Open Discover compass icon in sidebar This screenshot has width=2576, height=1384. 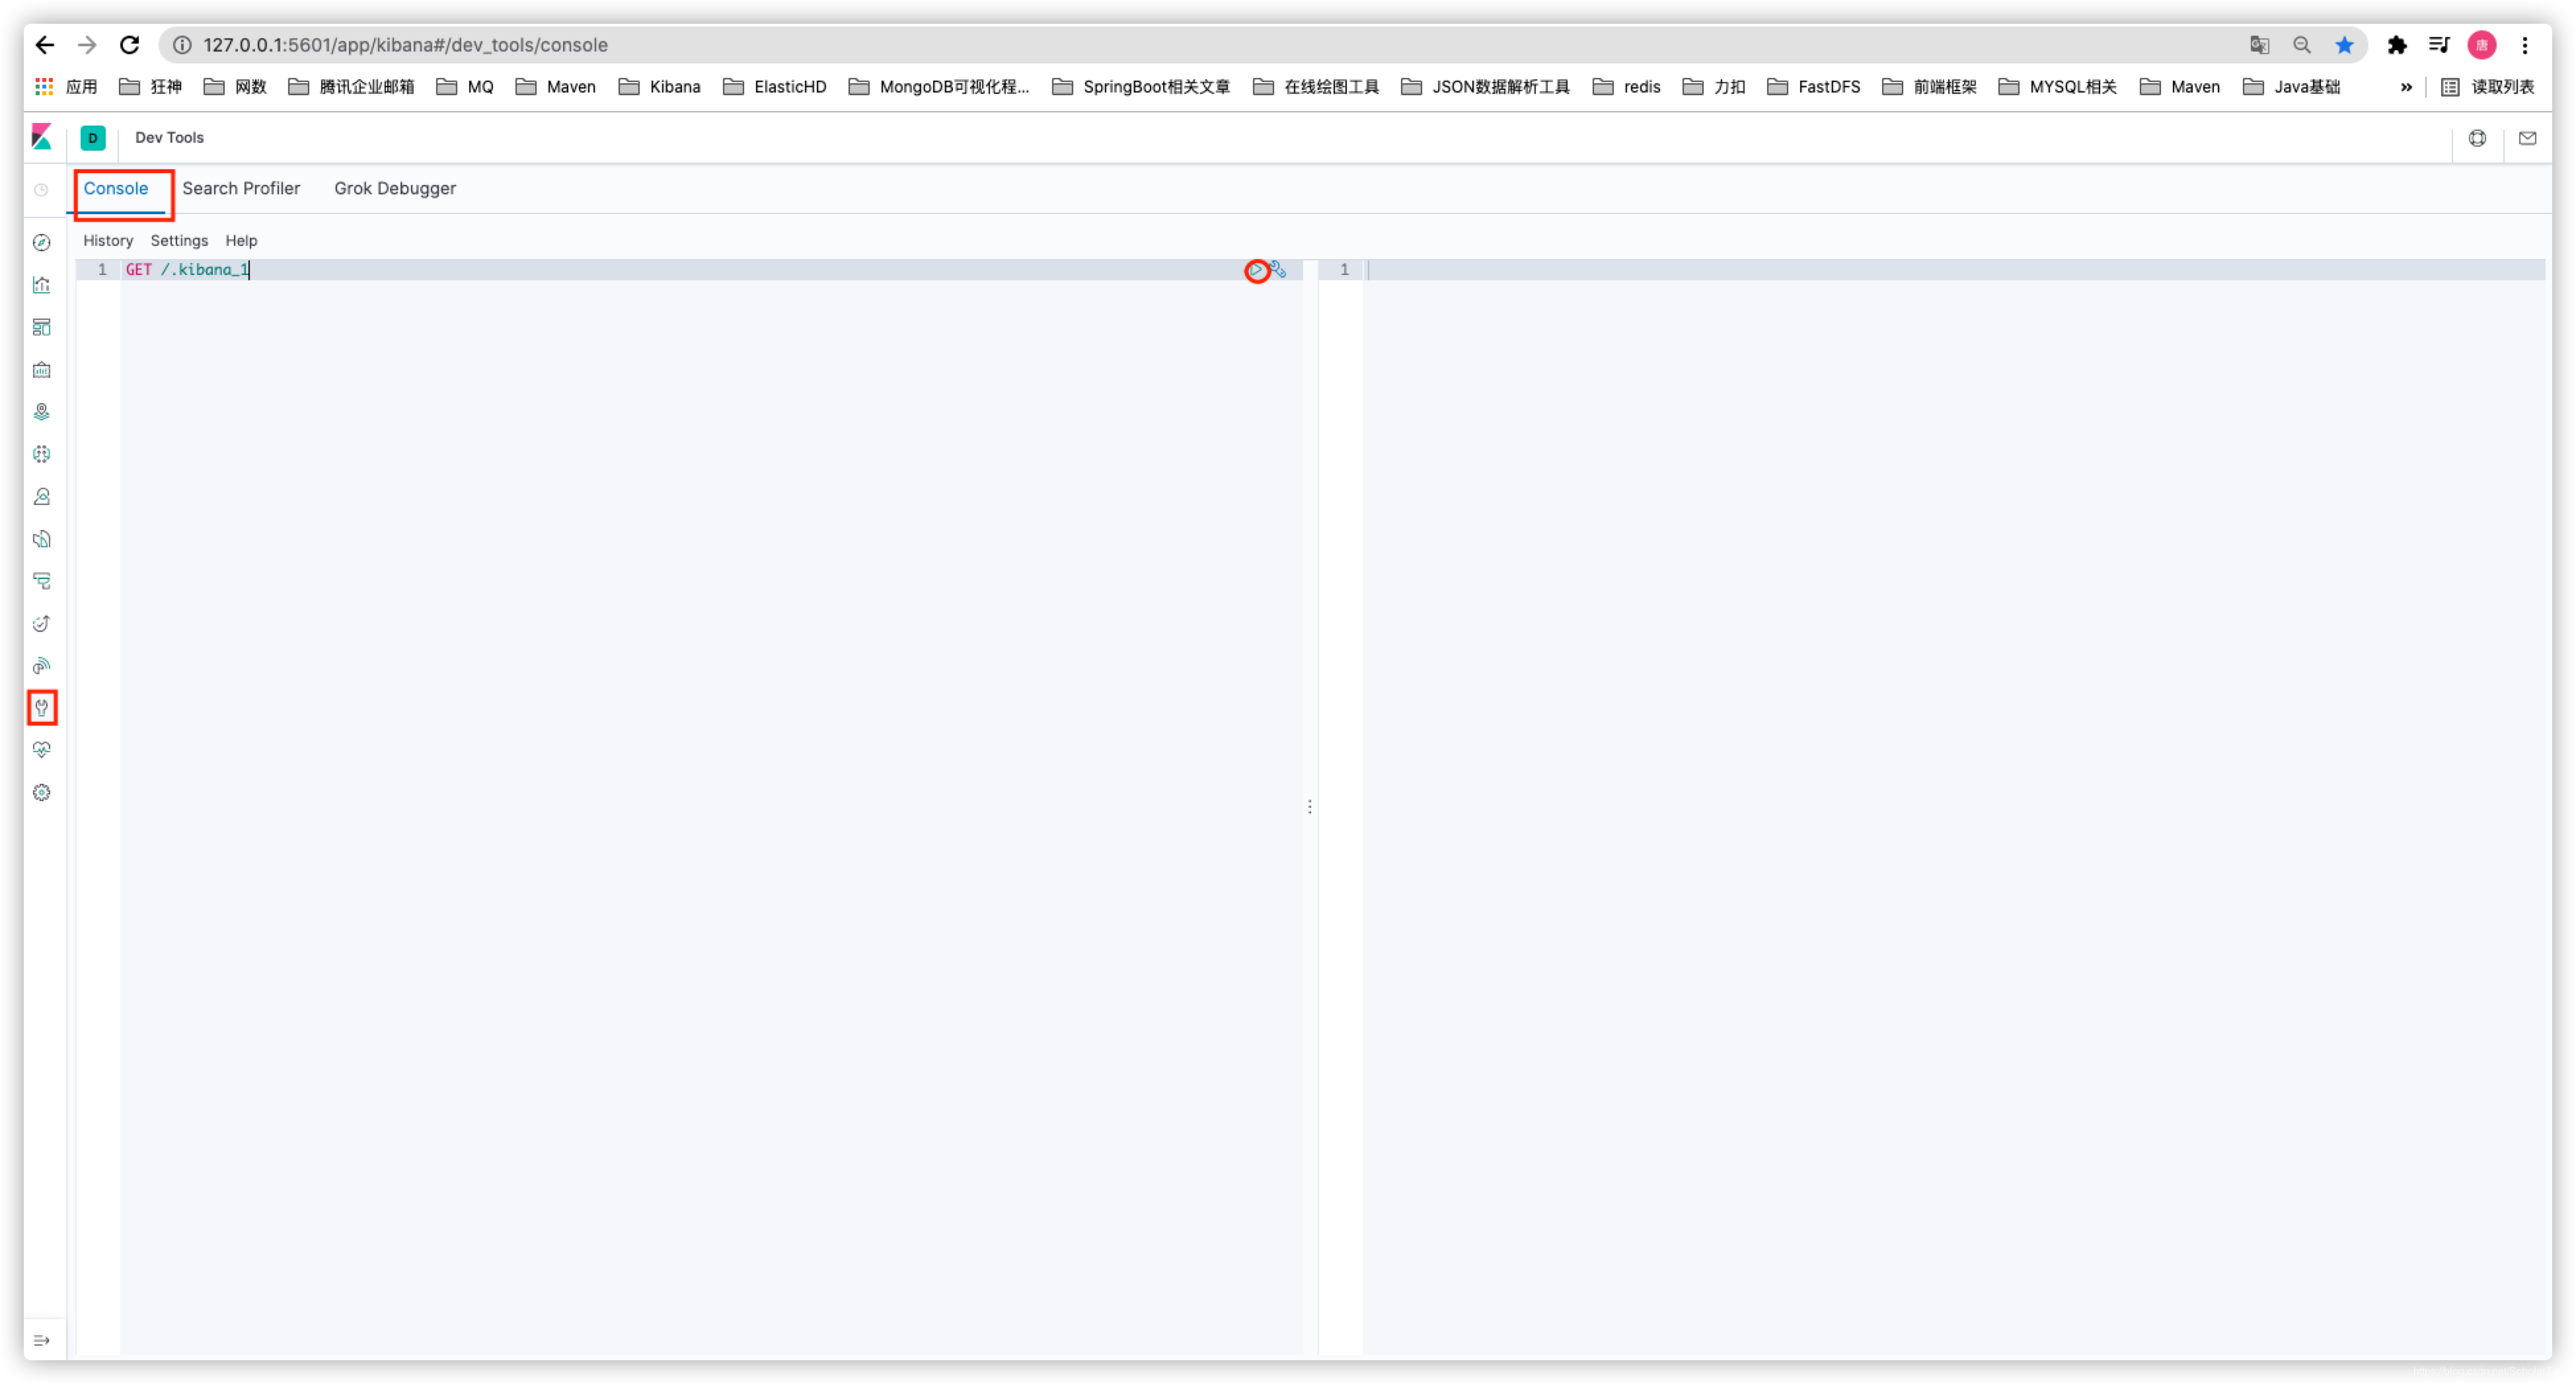click(x=42, y=243)
